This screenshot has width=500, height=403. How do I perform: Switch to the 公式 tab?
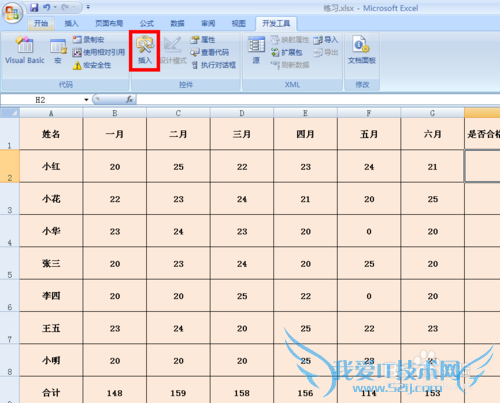click(147, 23)
